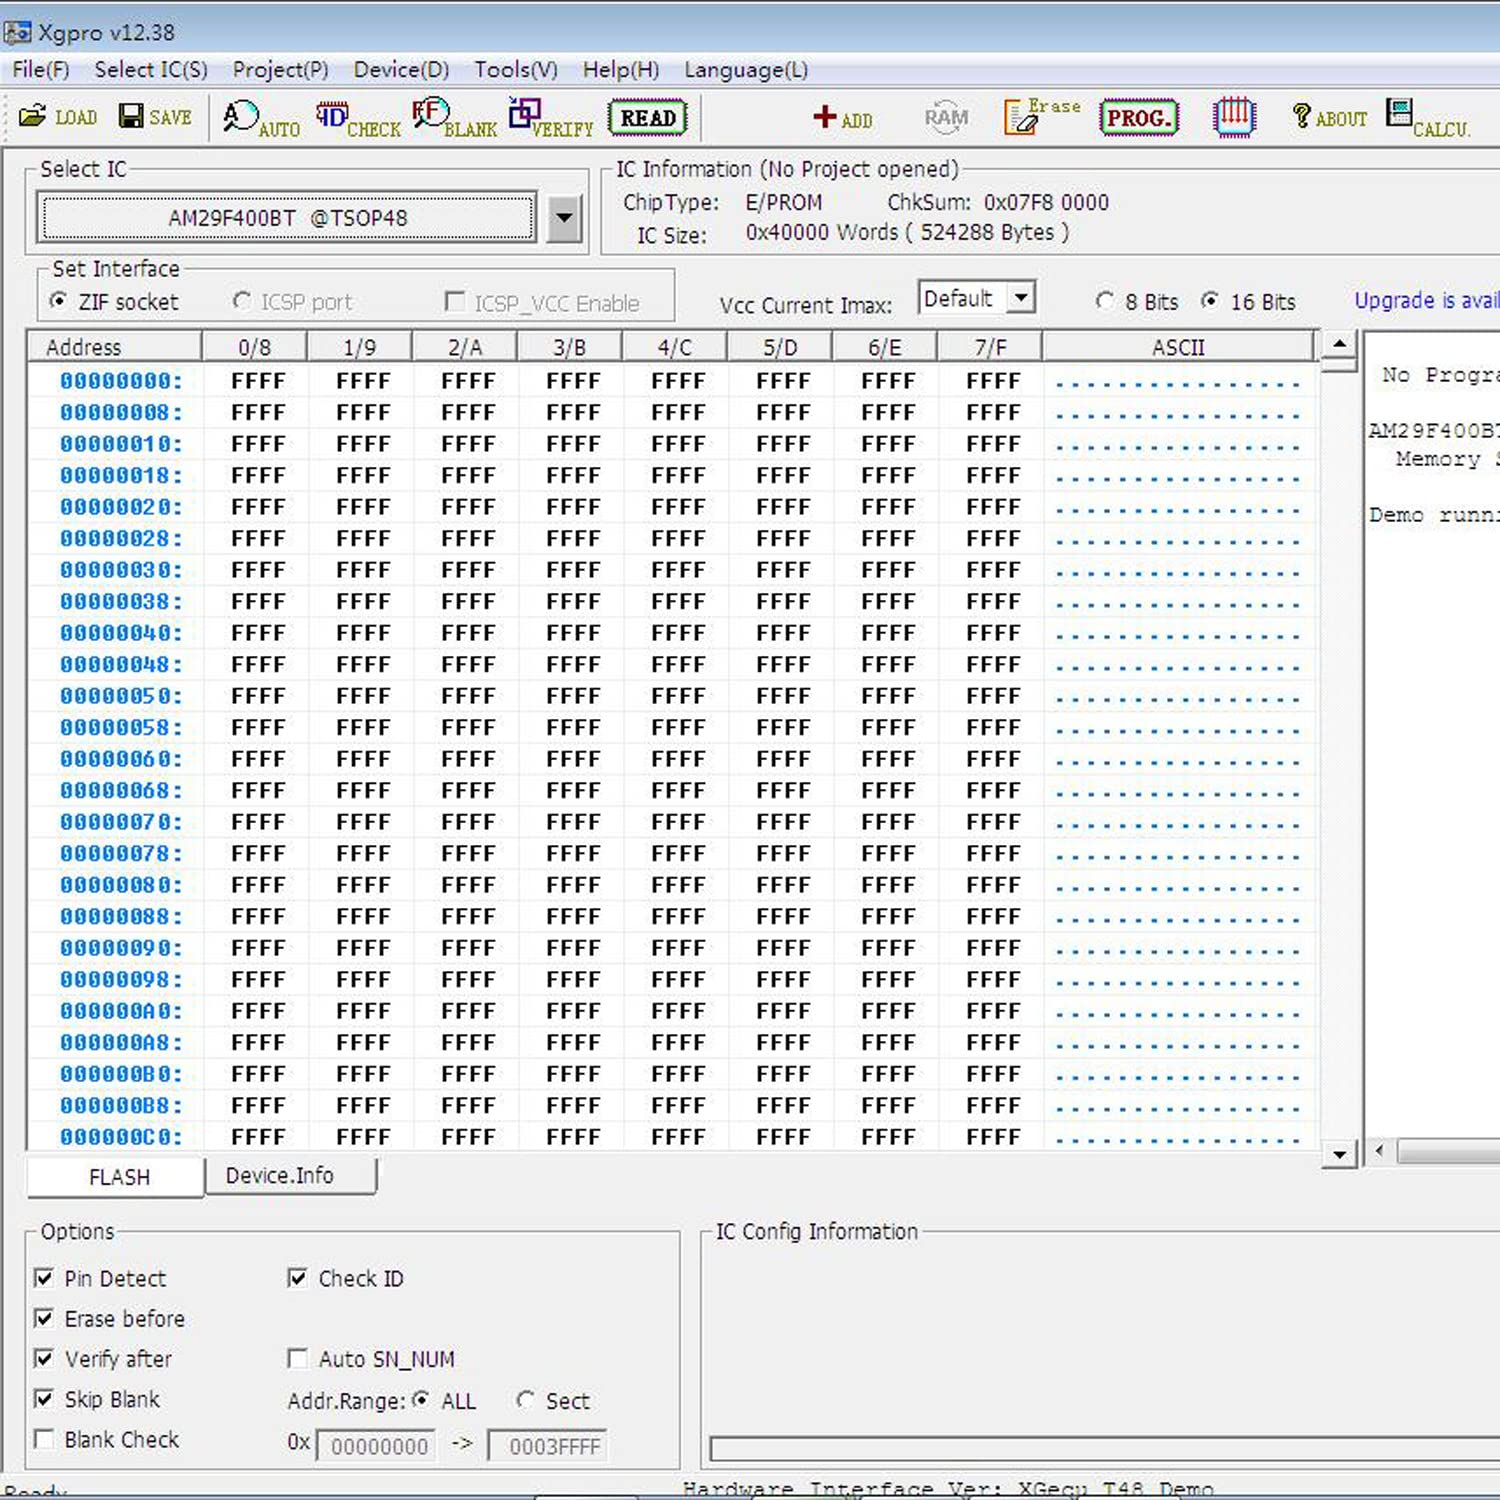Click the READ chip button

pyautogui.click(x=647, y=118)
